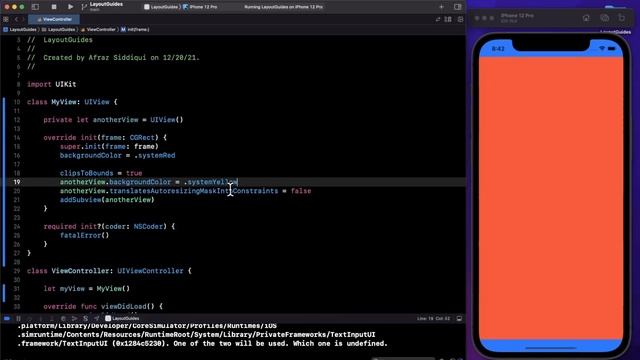Click '.systemRed' color value
640x360 pixels.
[x=155, y=156]
